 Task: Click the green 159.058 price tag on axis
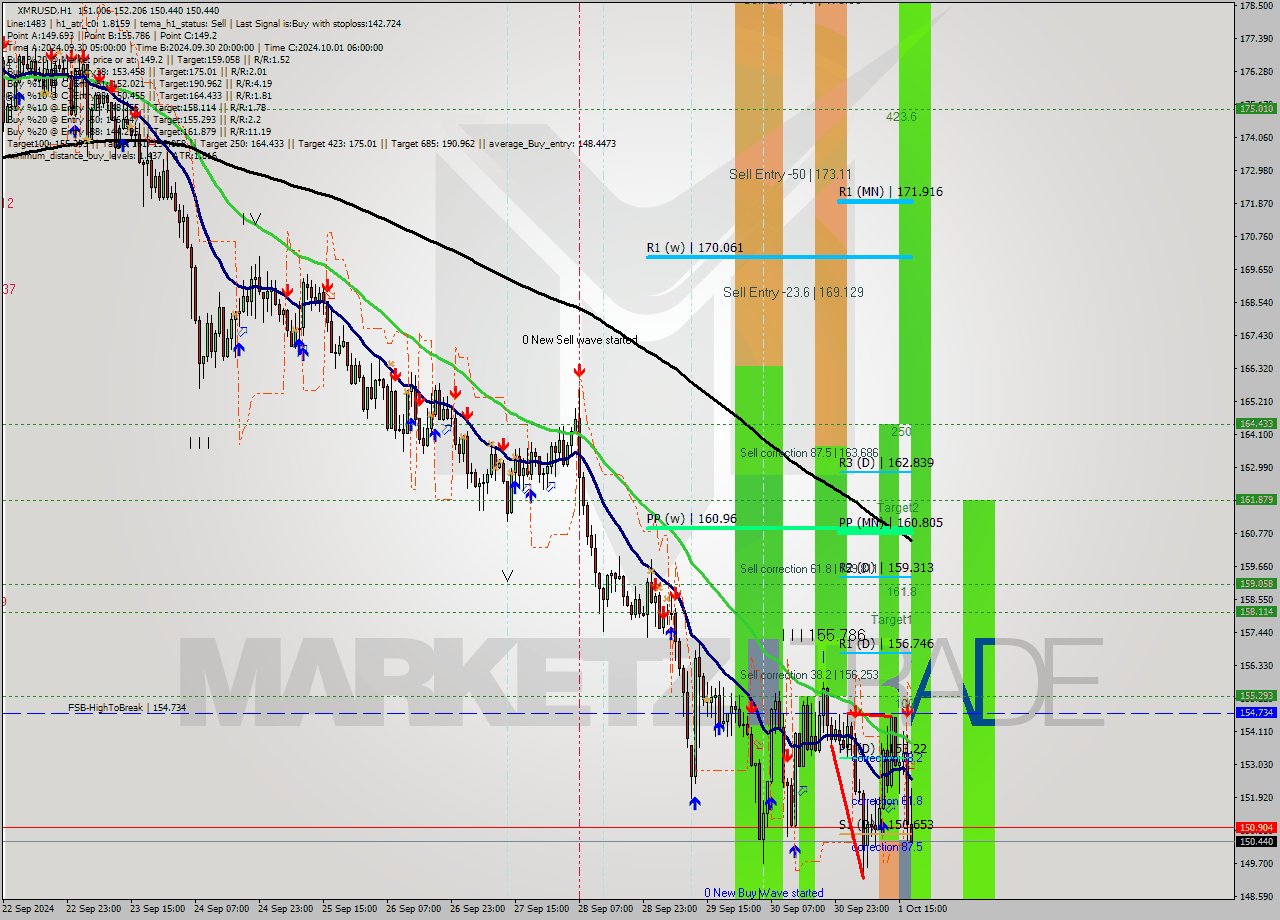point(1256,583)
